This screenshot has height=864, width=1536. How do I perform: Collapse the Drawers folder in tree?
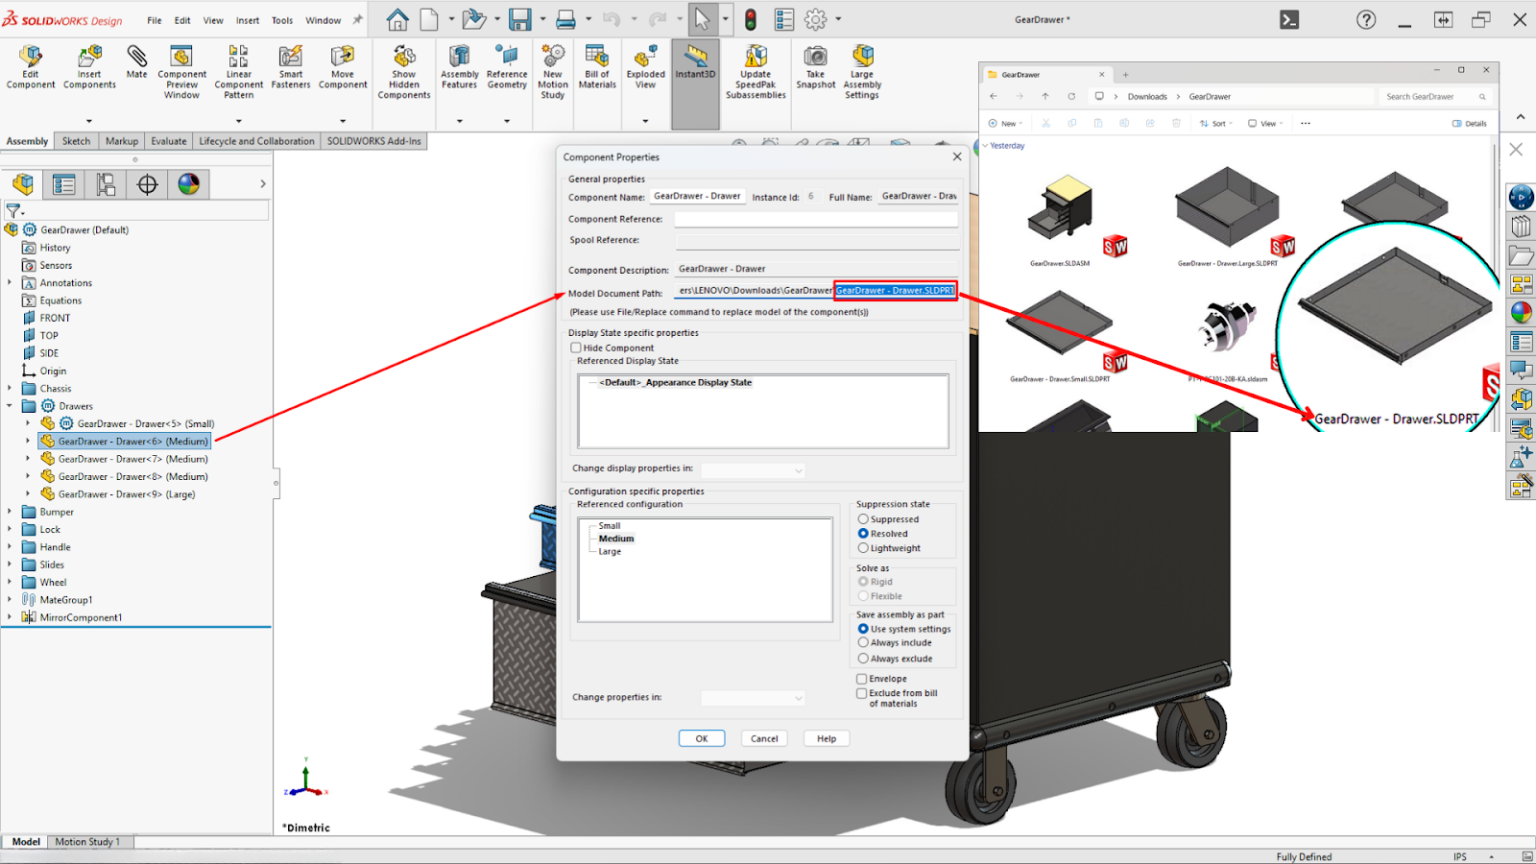pos(10,406)
